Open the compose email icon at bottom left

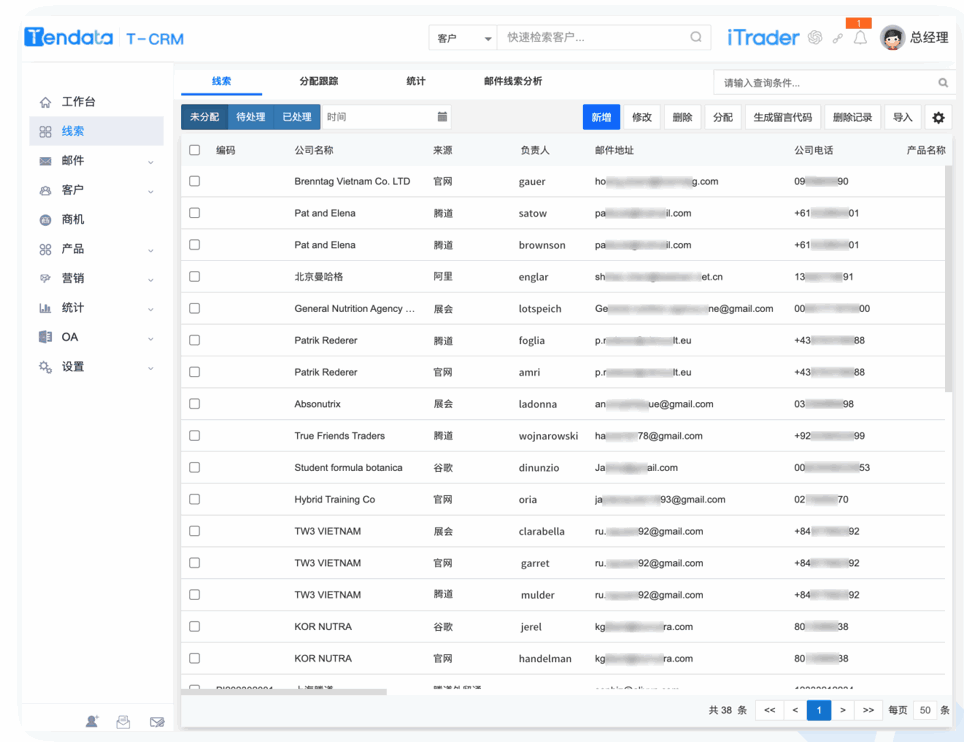[x=157, y=721]
